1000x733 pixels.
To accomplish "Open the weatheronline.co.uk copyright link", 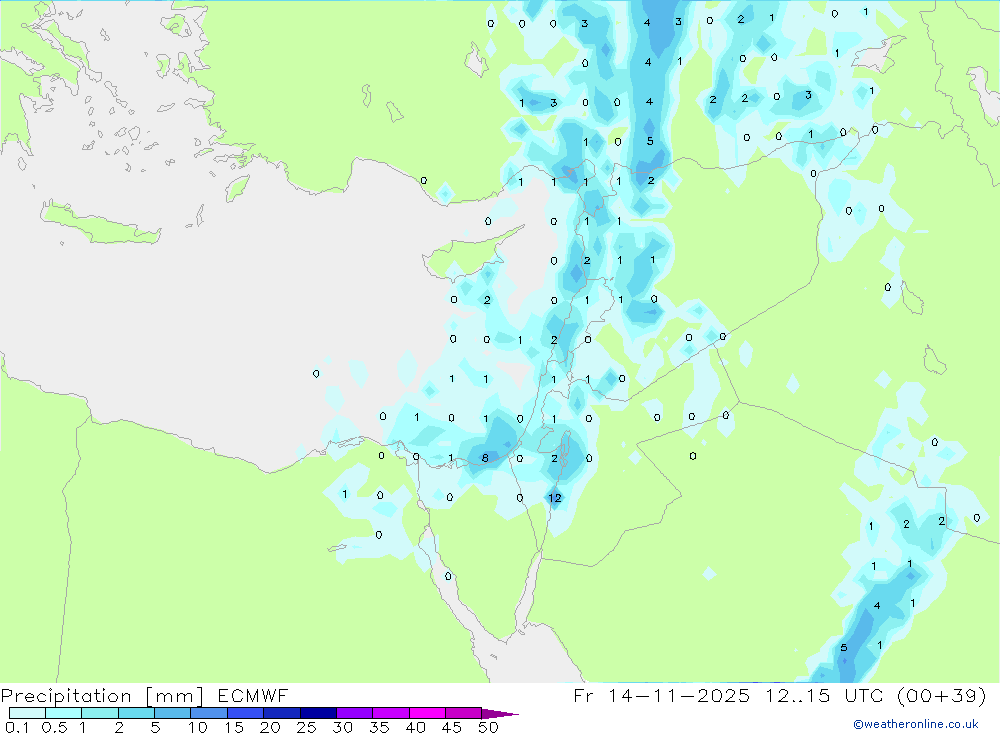I will pos(916,724).
